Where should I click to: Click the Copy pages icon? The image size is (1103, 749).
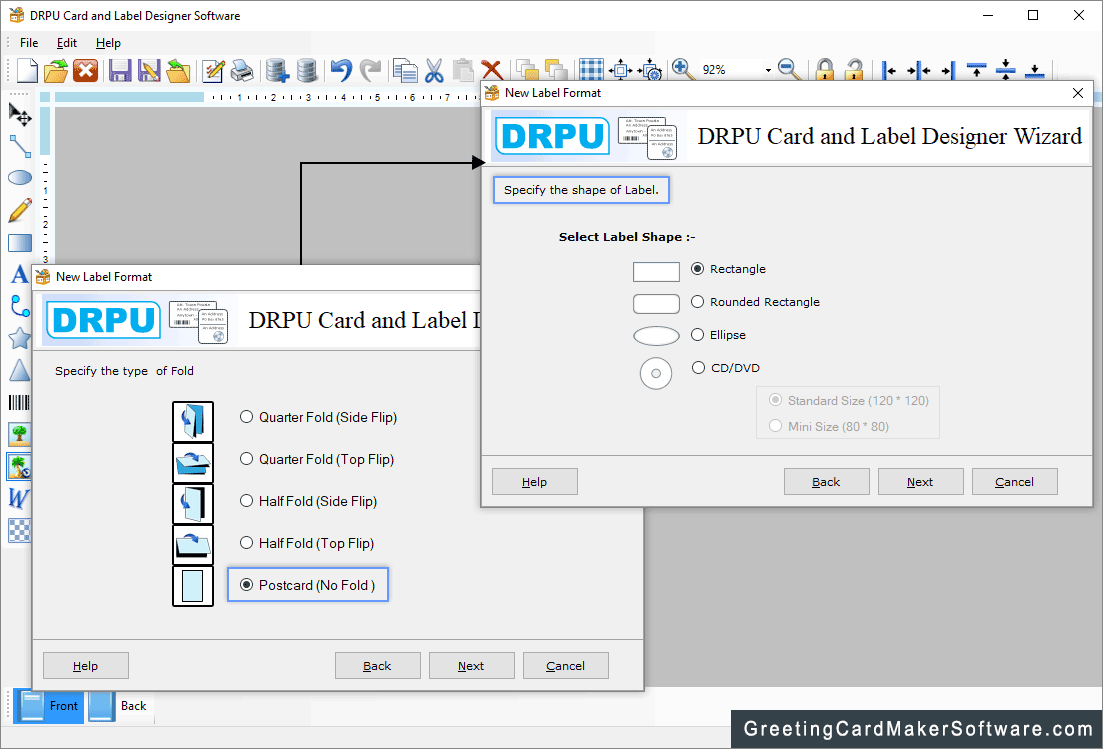point(404,70)
